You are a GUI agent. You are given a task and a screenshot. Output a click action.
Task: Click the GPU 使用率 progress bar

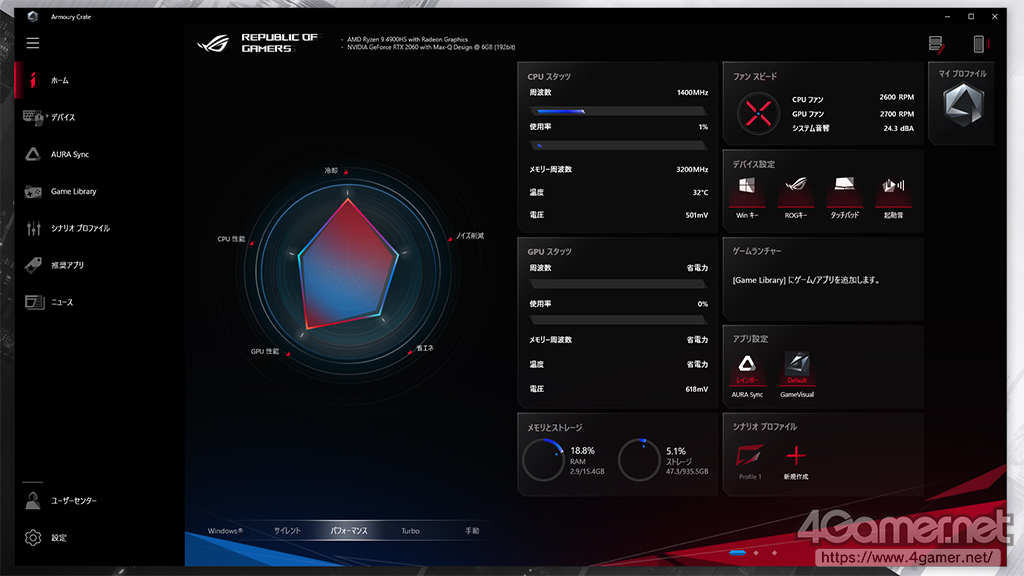(x=618, y=320)
